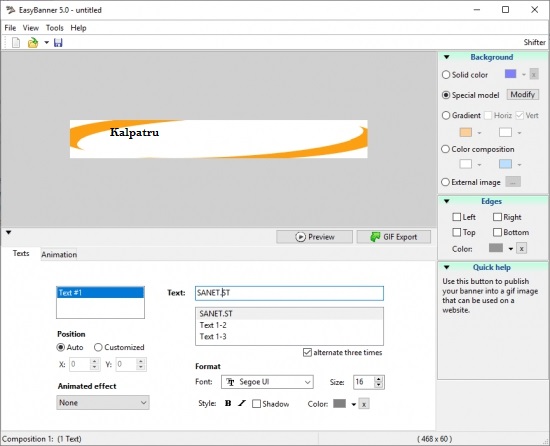Open the Tools menu

[55, 28]
